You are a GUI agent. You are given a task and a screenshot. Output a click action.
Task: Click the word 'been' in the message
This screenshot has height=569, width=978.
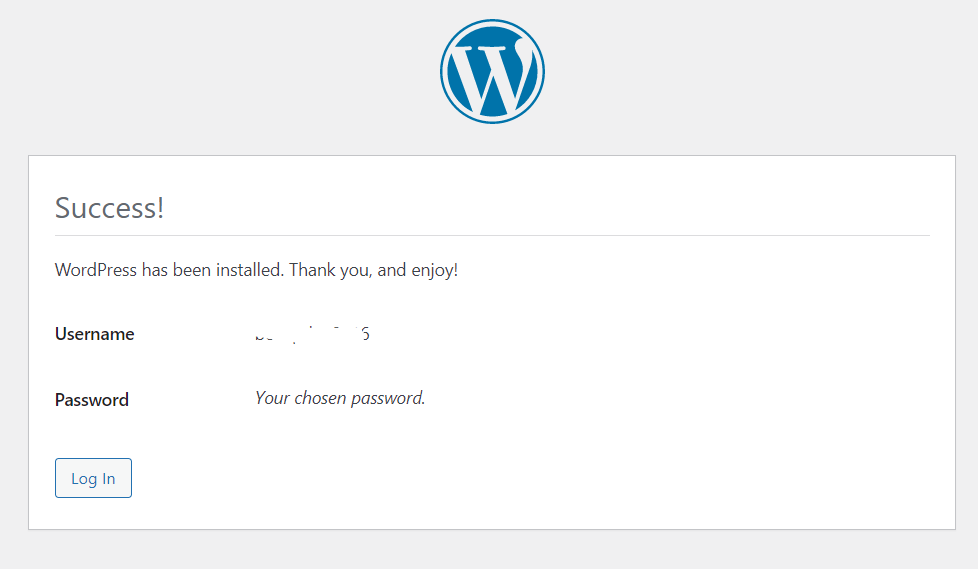click(191, 270)
